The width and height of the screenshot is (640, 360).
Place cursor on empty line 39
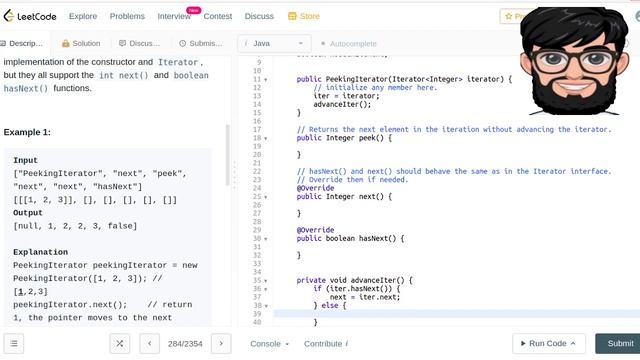point(457,314)
